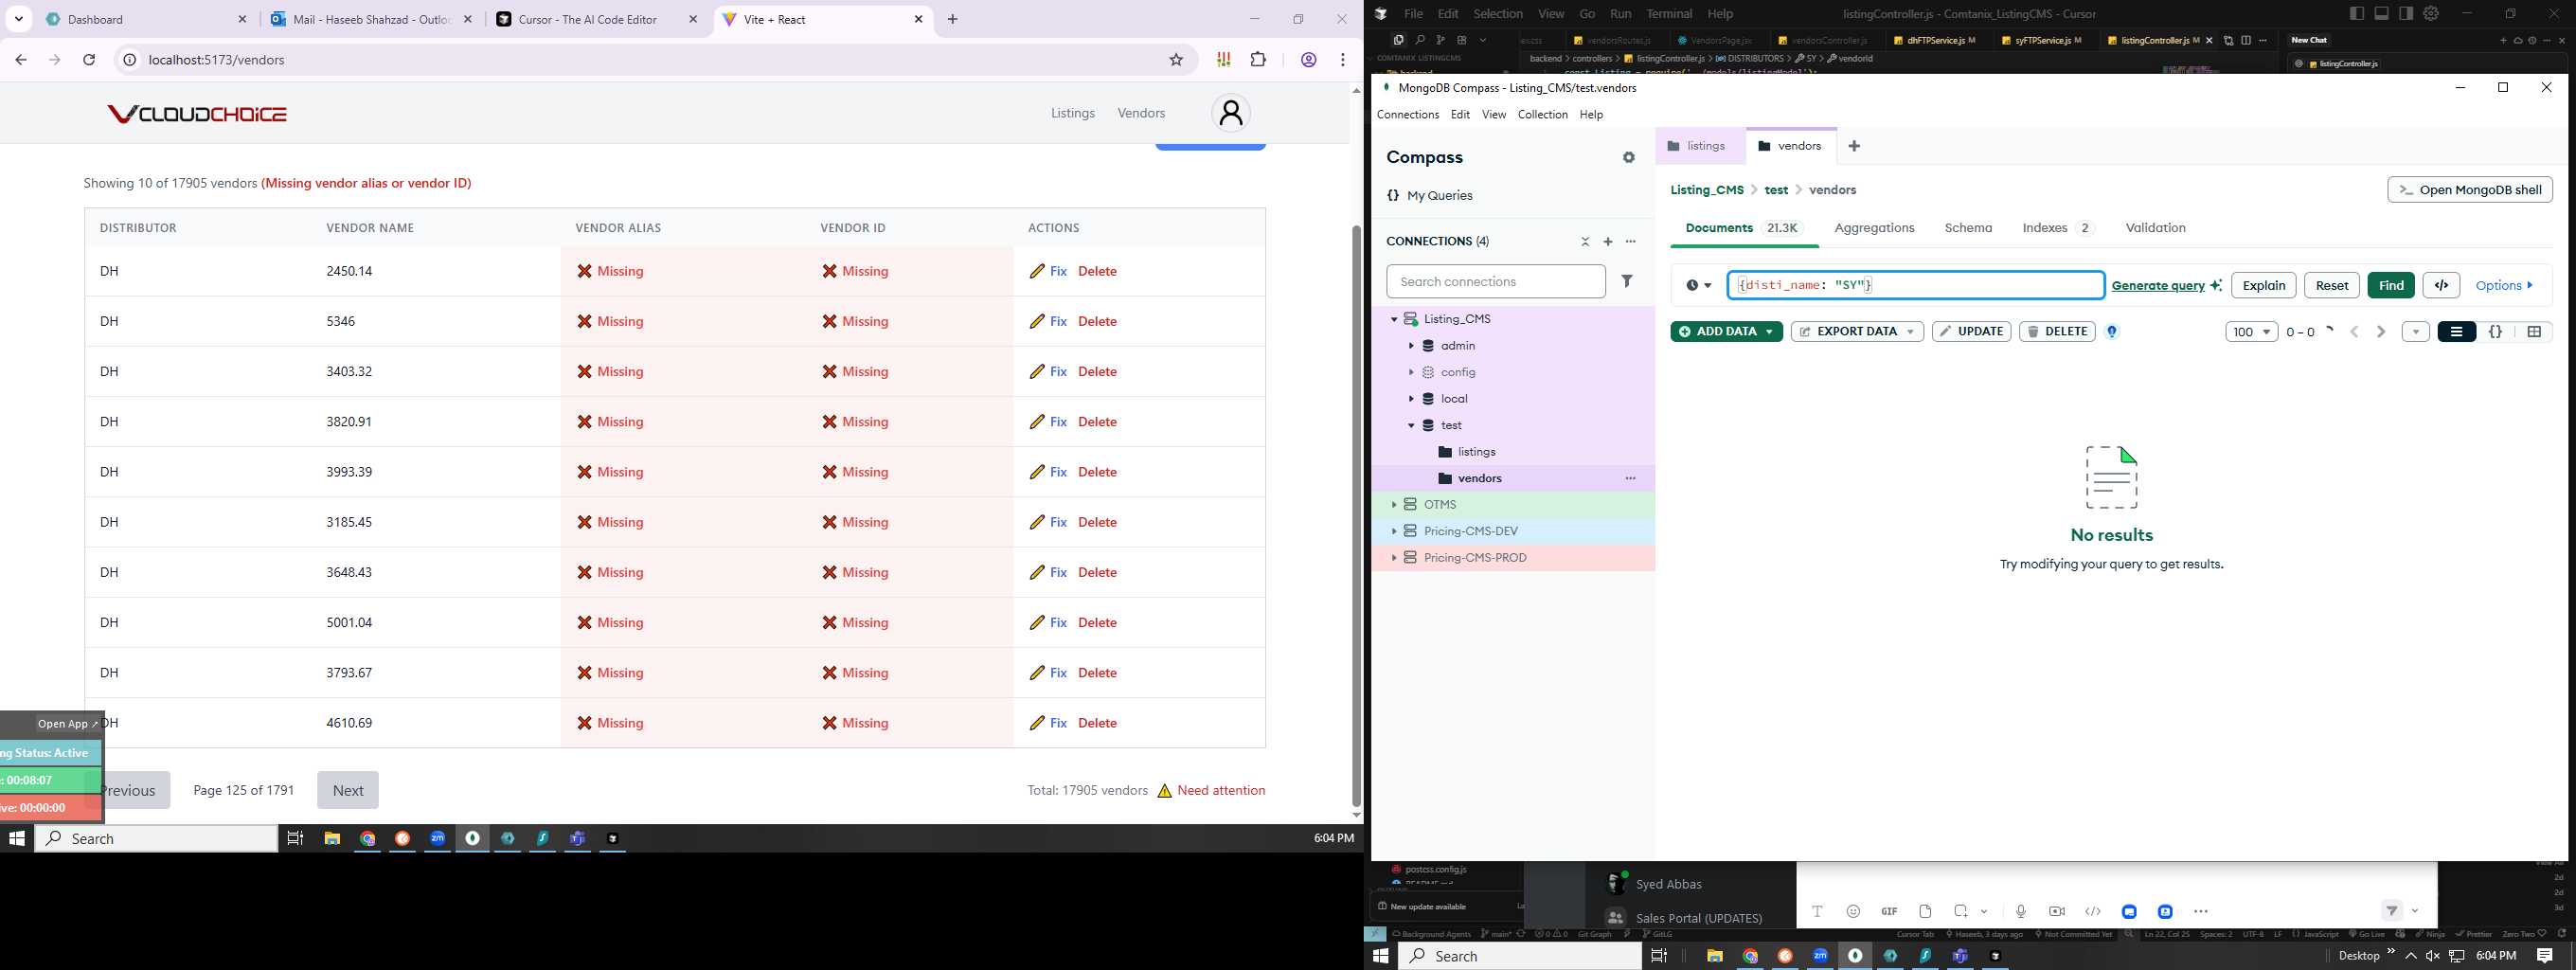Viewport: 2576px width, 970px height.
Task: Collapse the Listing_CMS connection tree
Action: pyautogui.click(x=1394, y=319)
